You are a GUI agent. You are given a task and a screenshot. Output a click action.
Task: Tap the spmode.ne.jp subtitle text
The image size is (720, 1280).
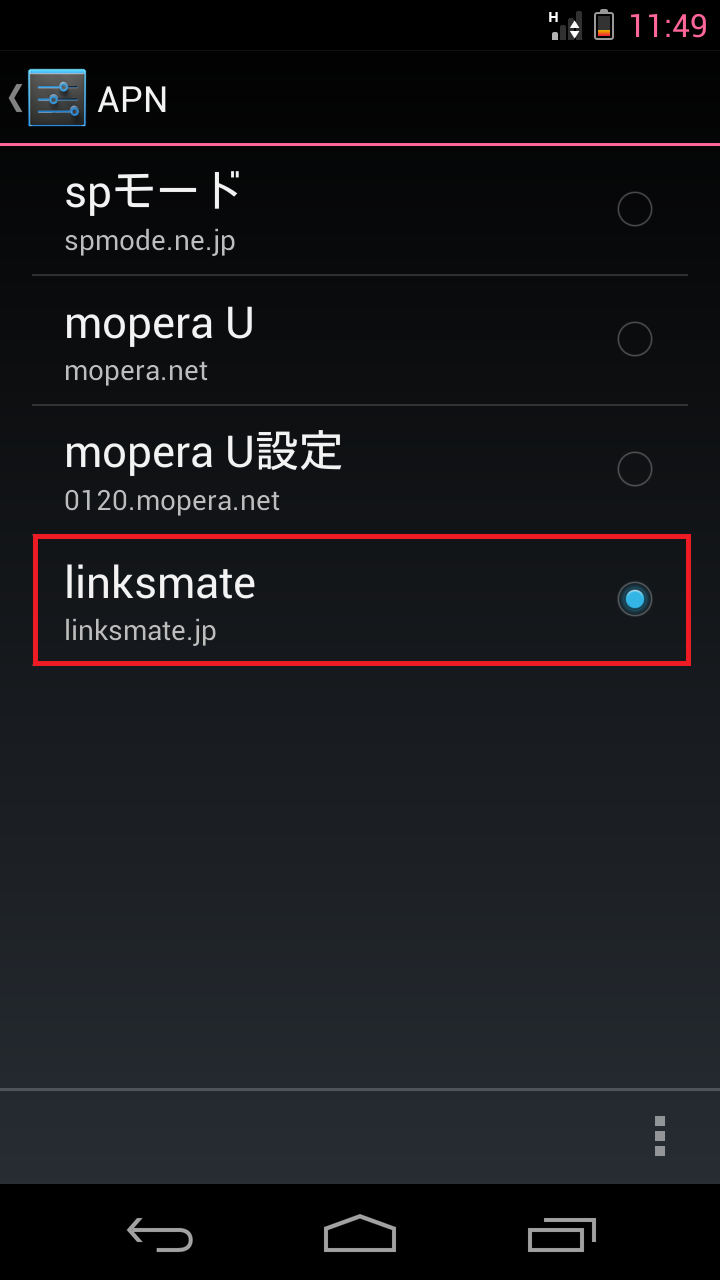(x=150, y=241)
